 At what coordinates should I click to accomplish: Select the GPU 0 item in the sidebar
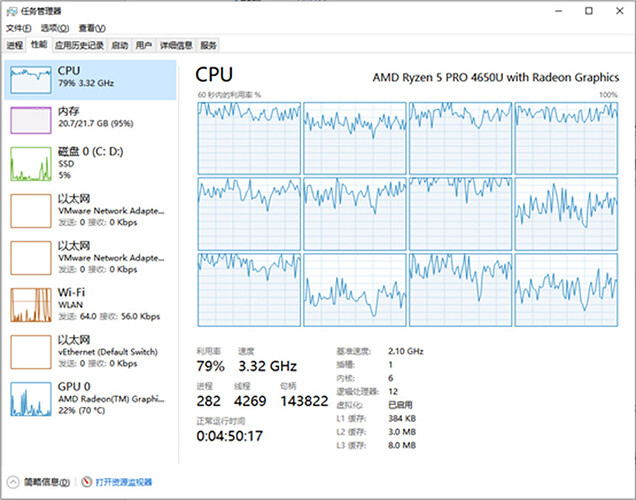coord(90,399)
